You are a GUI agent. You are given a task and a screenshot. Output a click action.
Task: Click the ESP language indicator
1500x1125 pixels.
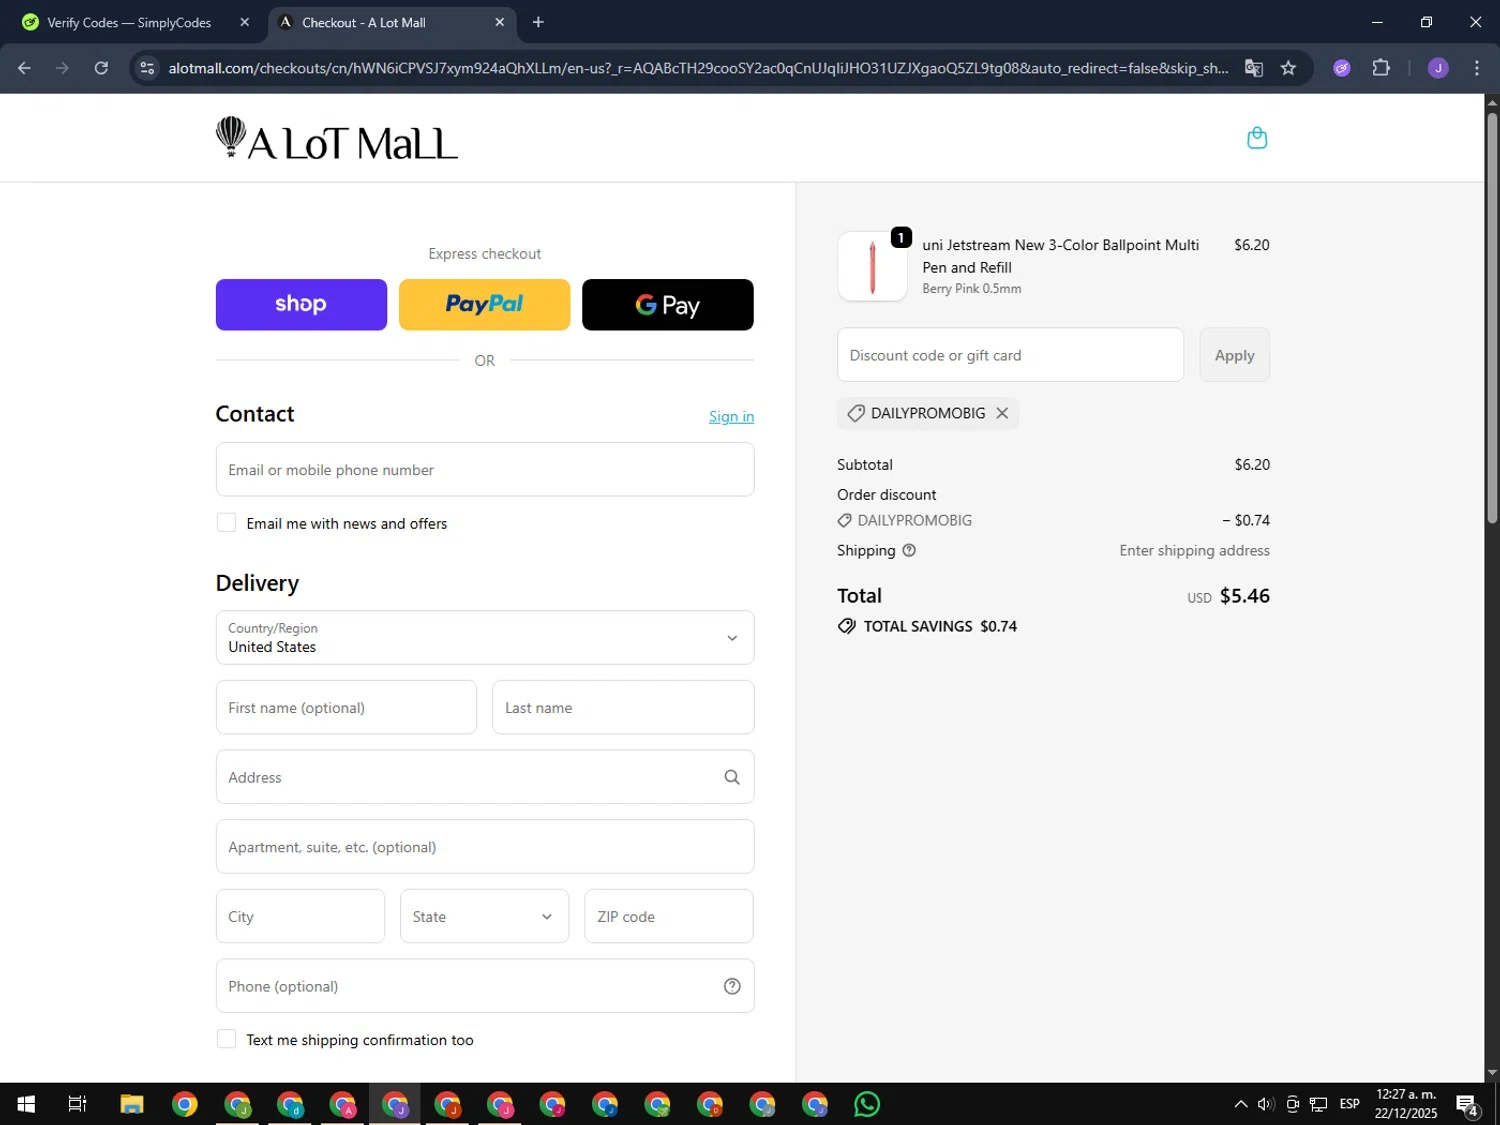(1349, 1104)
